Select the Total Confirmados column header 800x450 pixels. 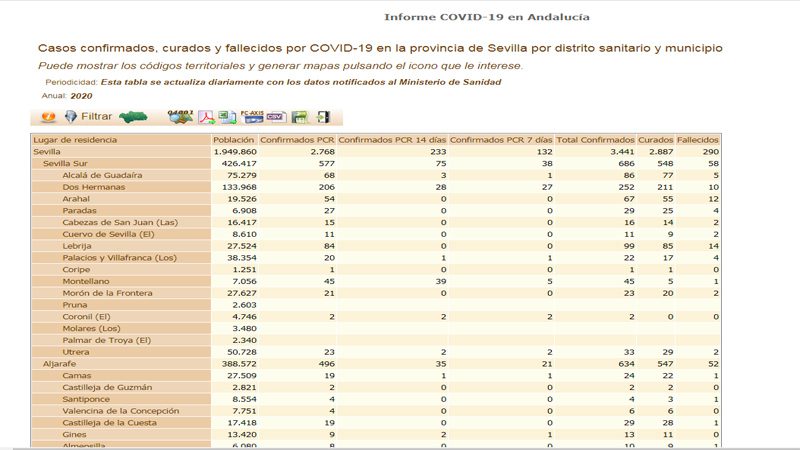coord(595,140)
